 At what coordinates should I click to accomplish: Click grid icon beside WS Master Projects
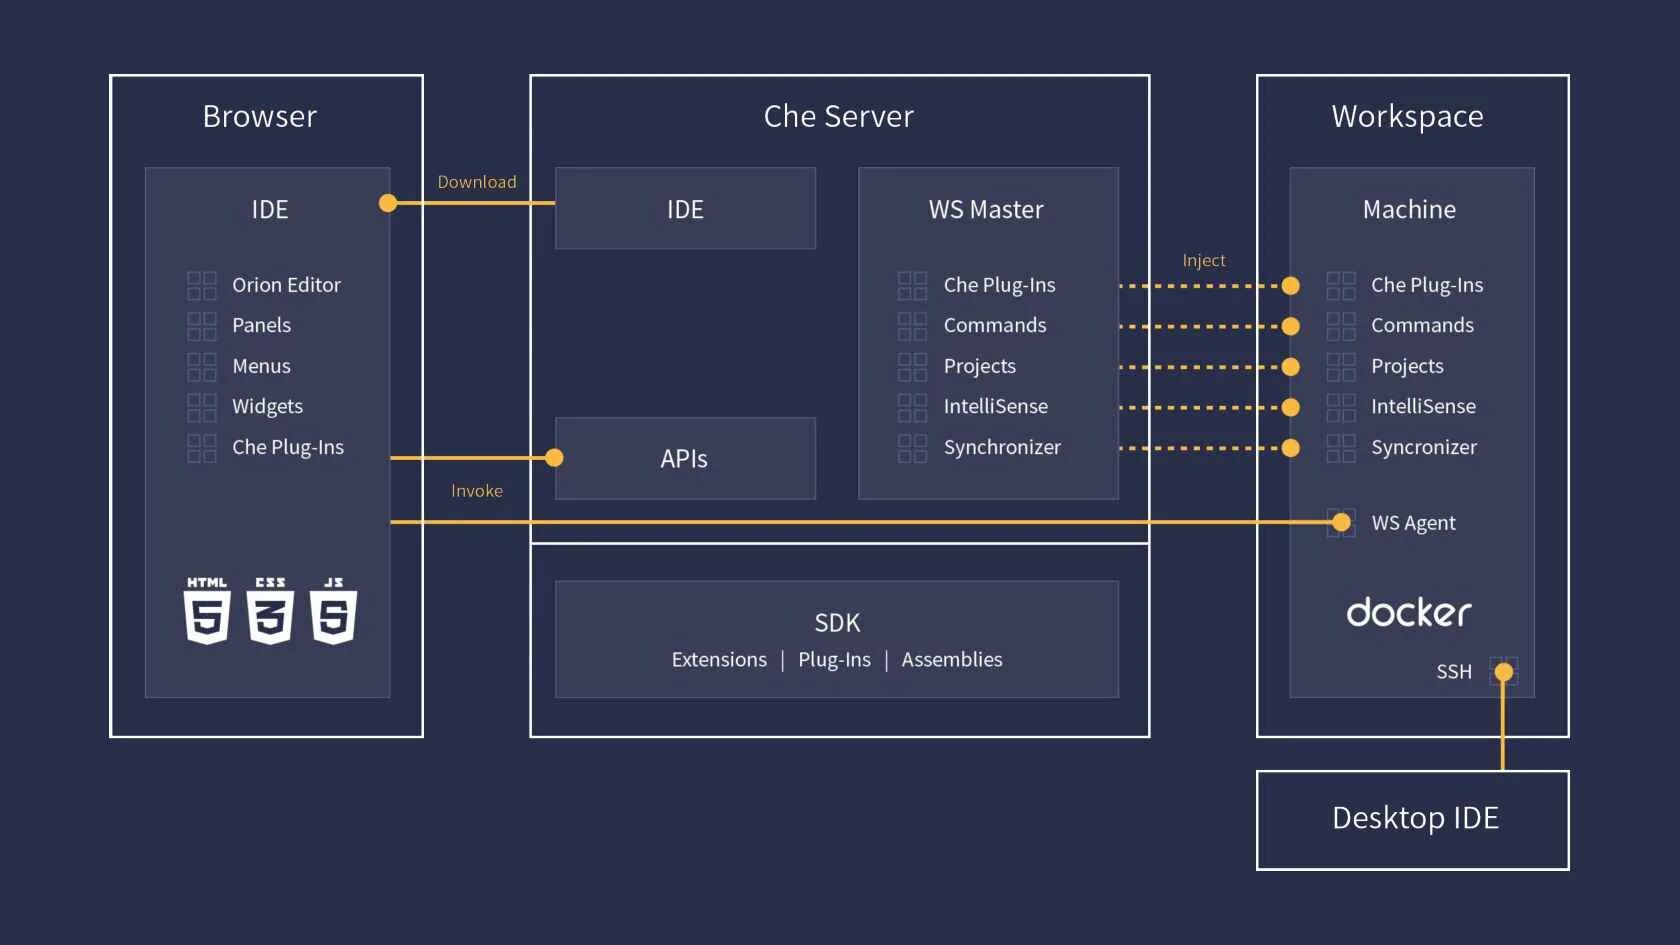(x=912, y=367)
